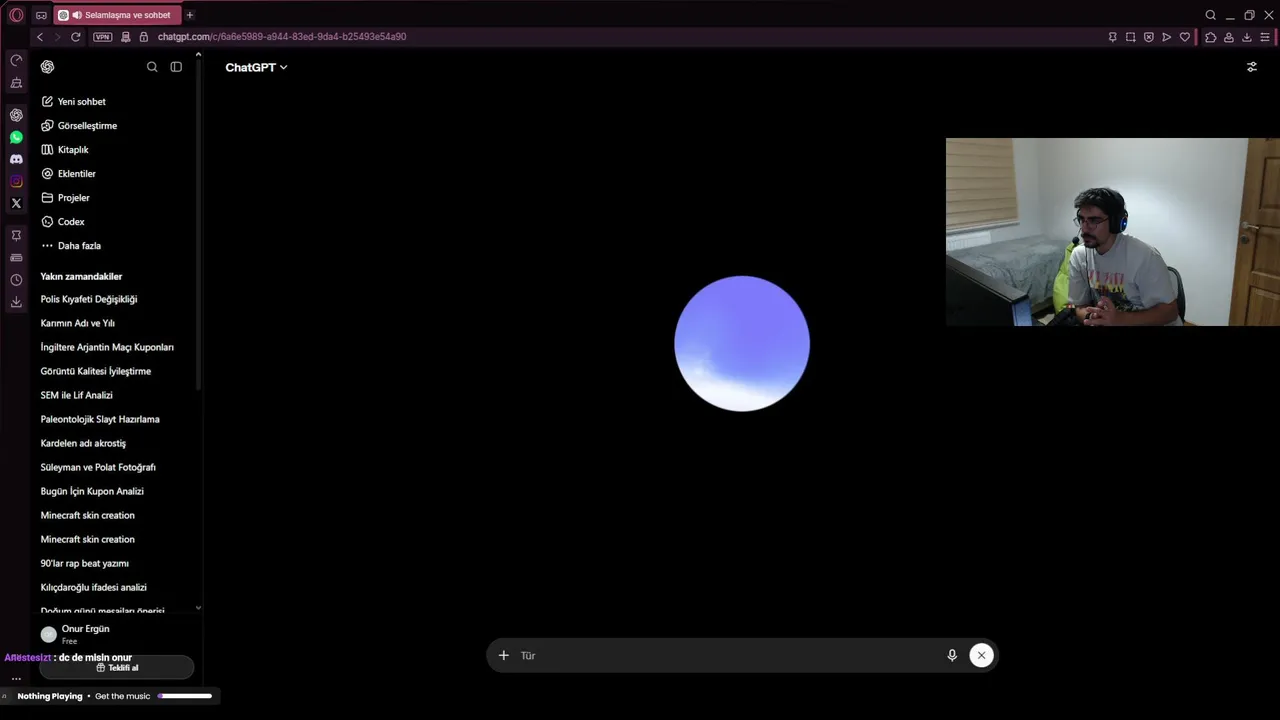Viewport: 1280px width, 720px height.
Task: Collapse the Yakın zamandakiler section header
Action: point(81,276)
